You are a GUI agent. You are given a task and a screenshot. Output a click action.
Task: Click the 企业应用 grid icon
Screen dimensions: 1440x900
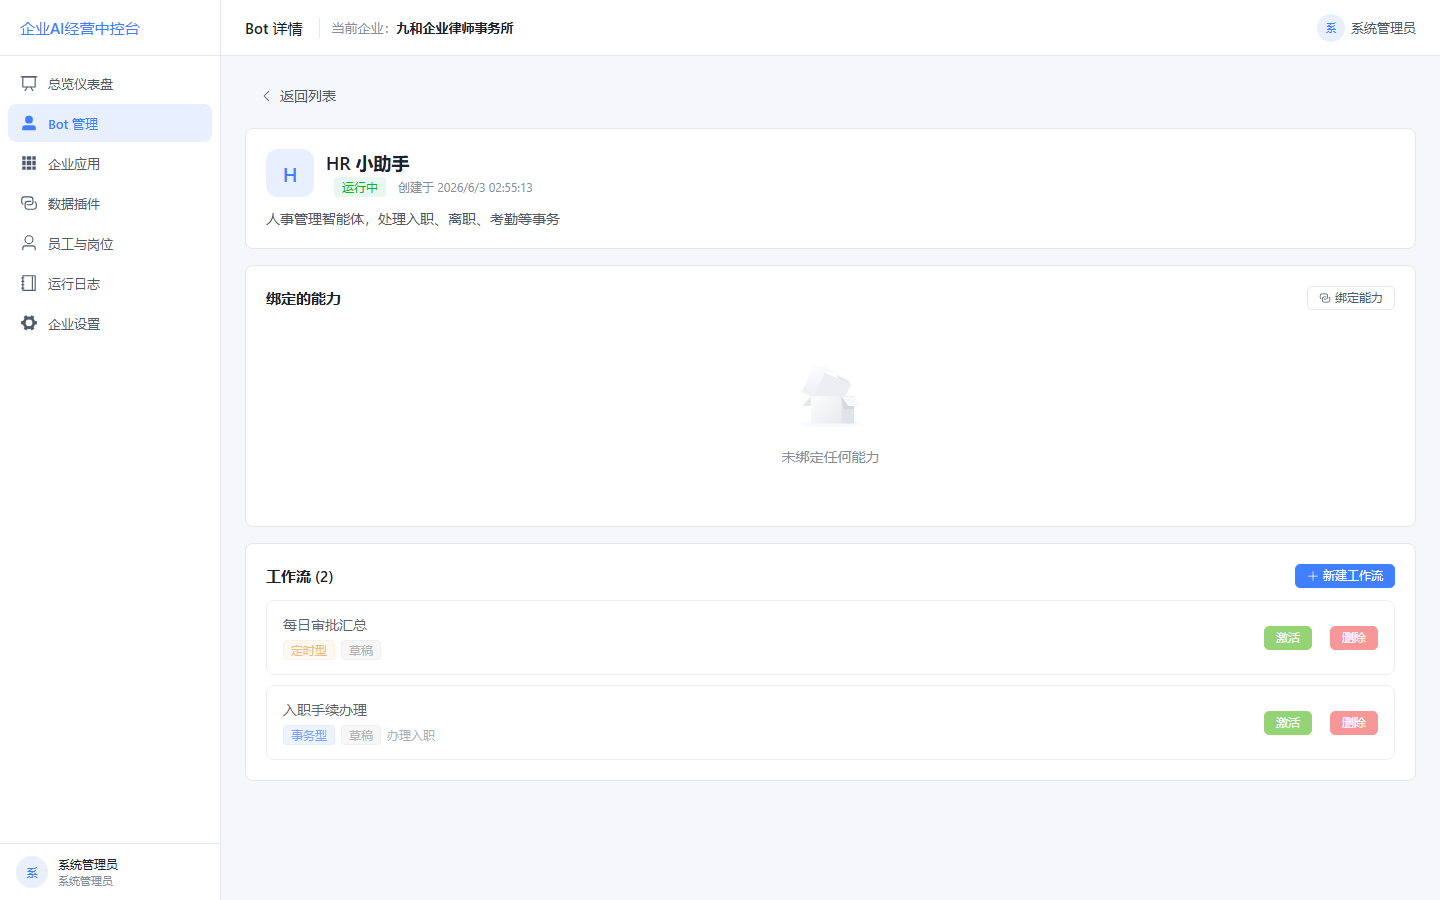click(29, 163)
